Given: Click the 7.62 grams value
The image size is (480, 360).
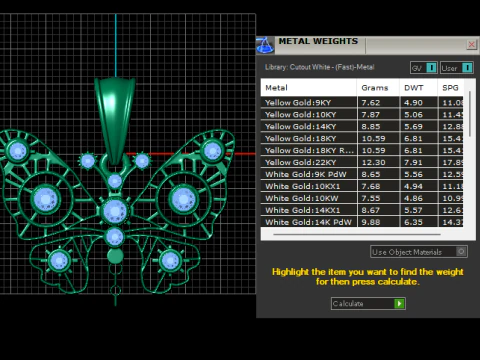Looking at the screenshot, I should pyautogui.click(x=371, y=103).
